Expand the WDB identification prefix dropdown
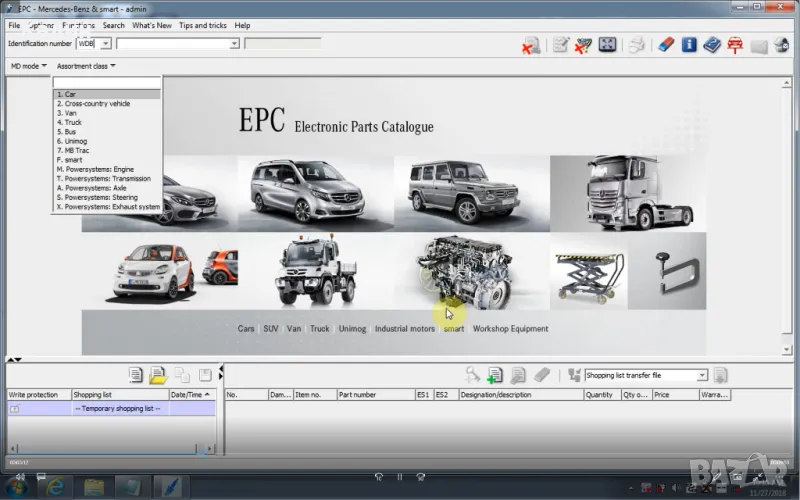Image resolution: width=800 pixels, height=500 pixels. pyautogui.click(x=105, y=44)
